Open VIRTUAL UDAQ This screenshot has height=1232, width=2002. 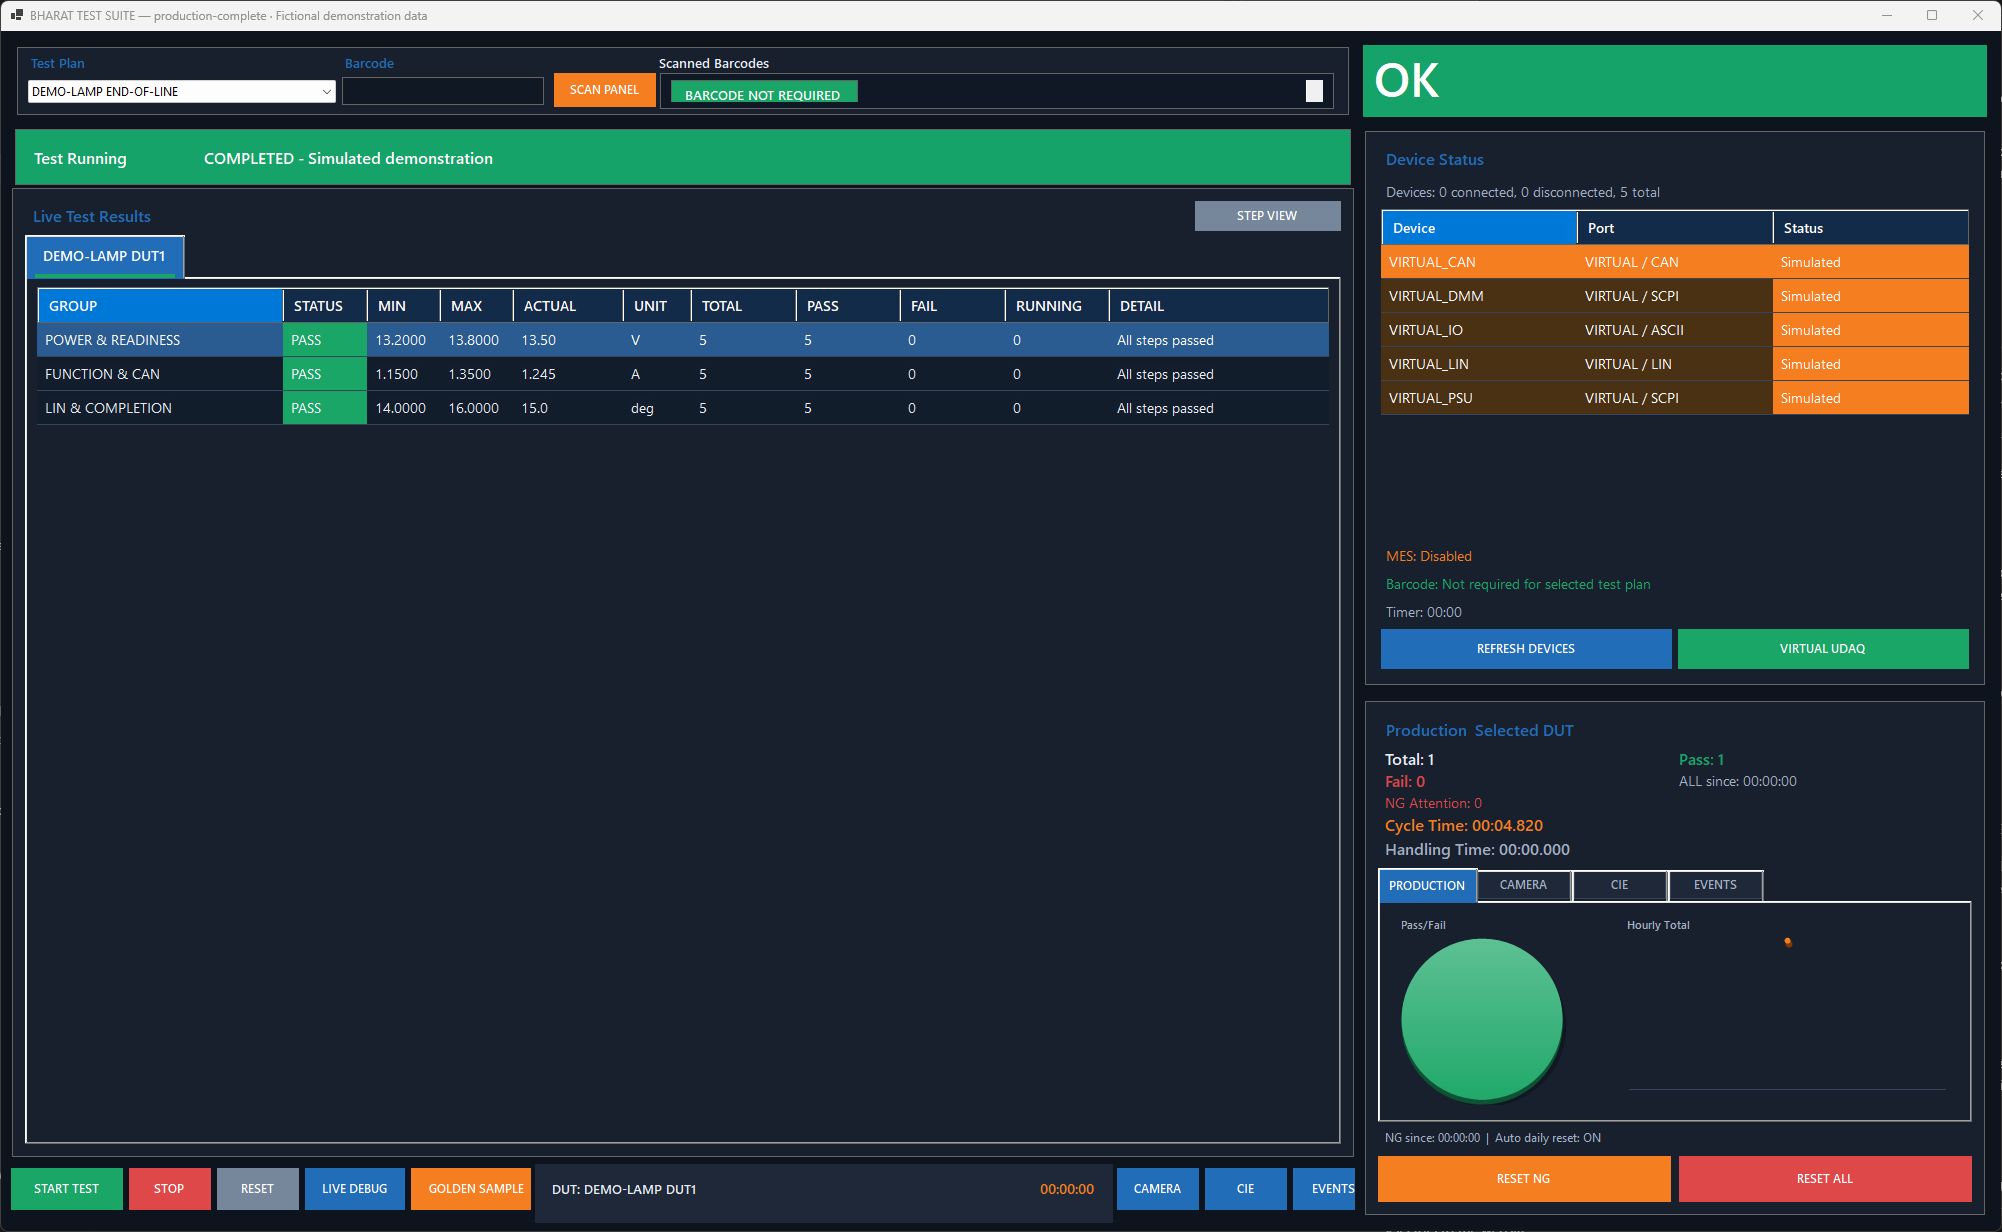coord(1822,649)
